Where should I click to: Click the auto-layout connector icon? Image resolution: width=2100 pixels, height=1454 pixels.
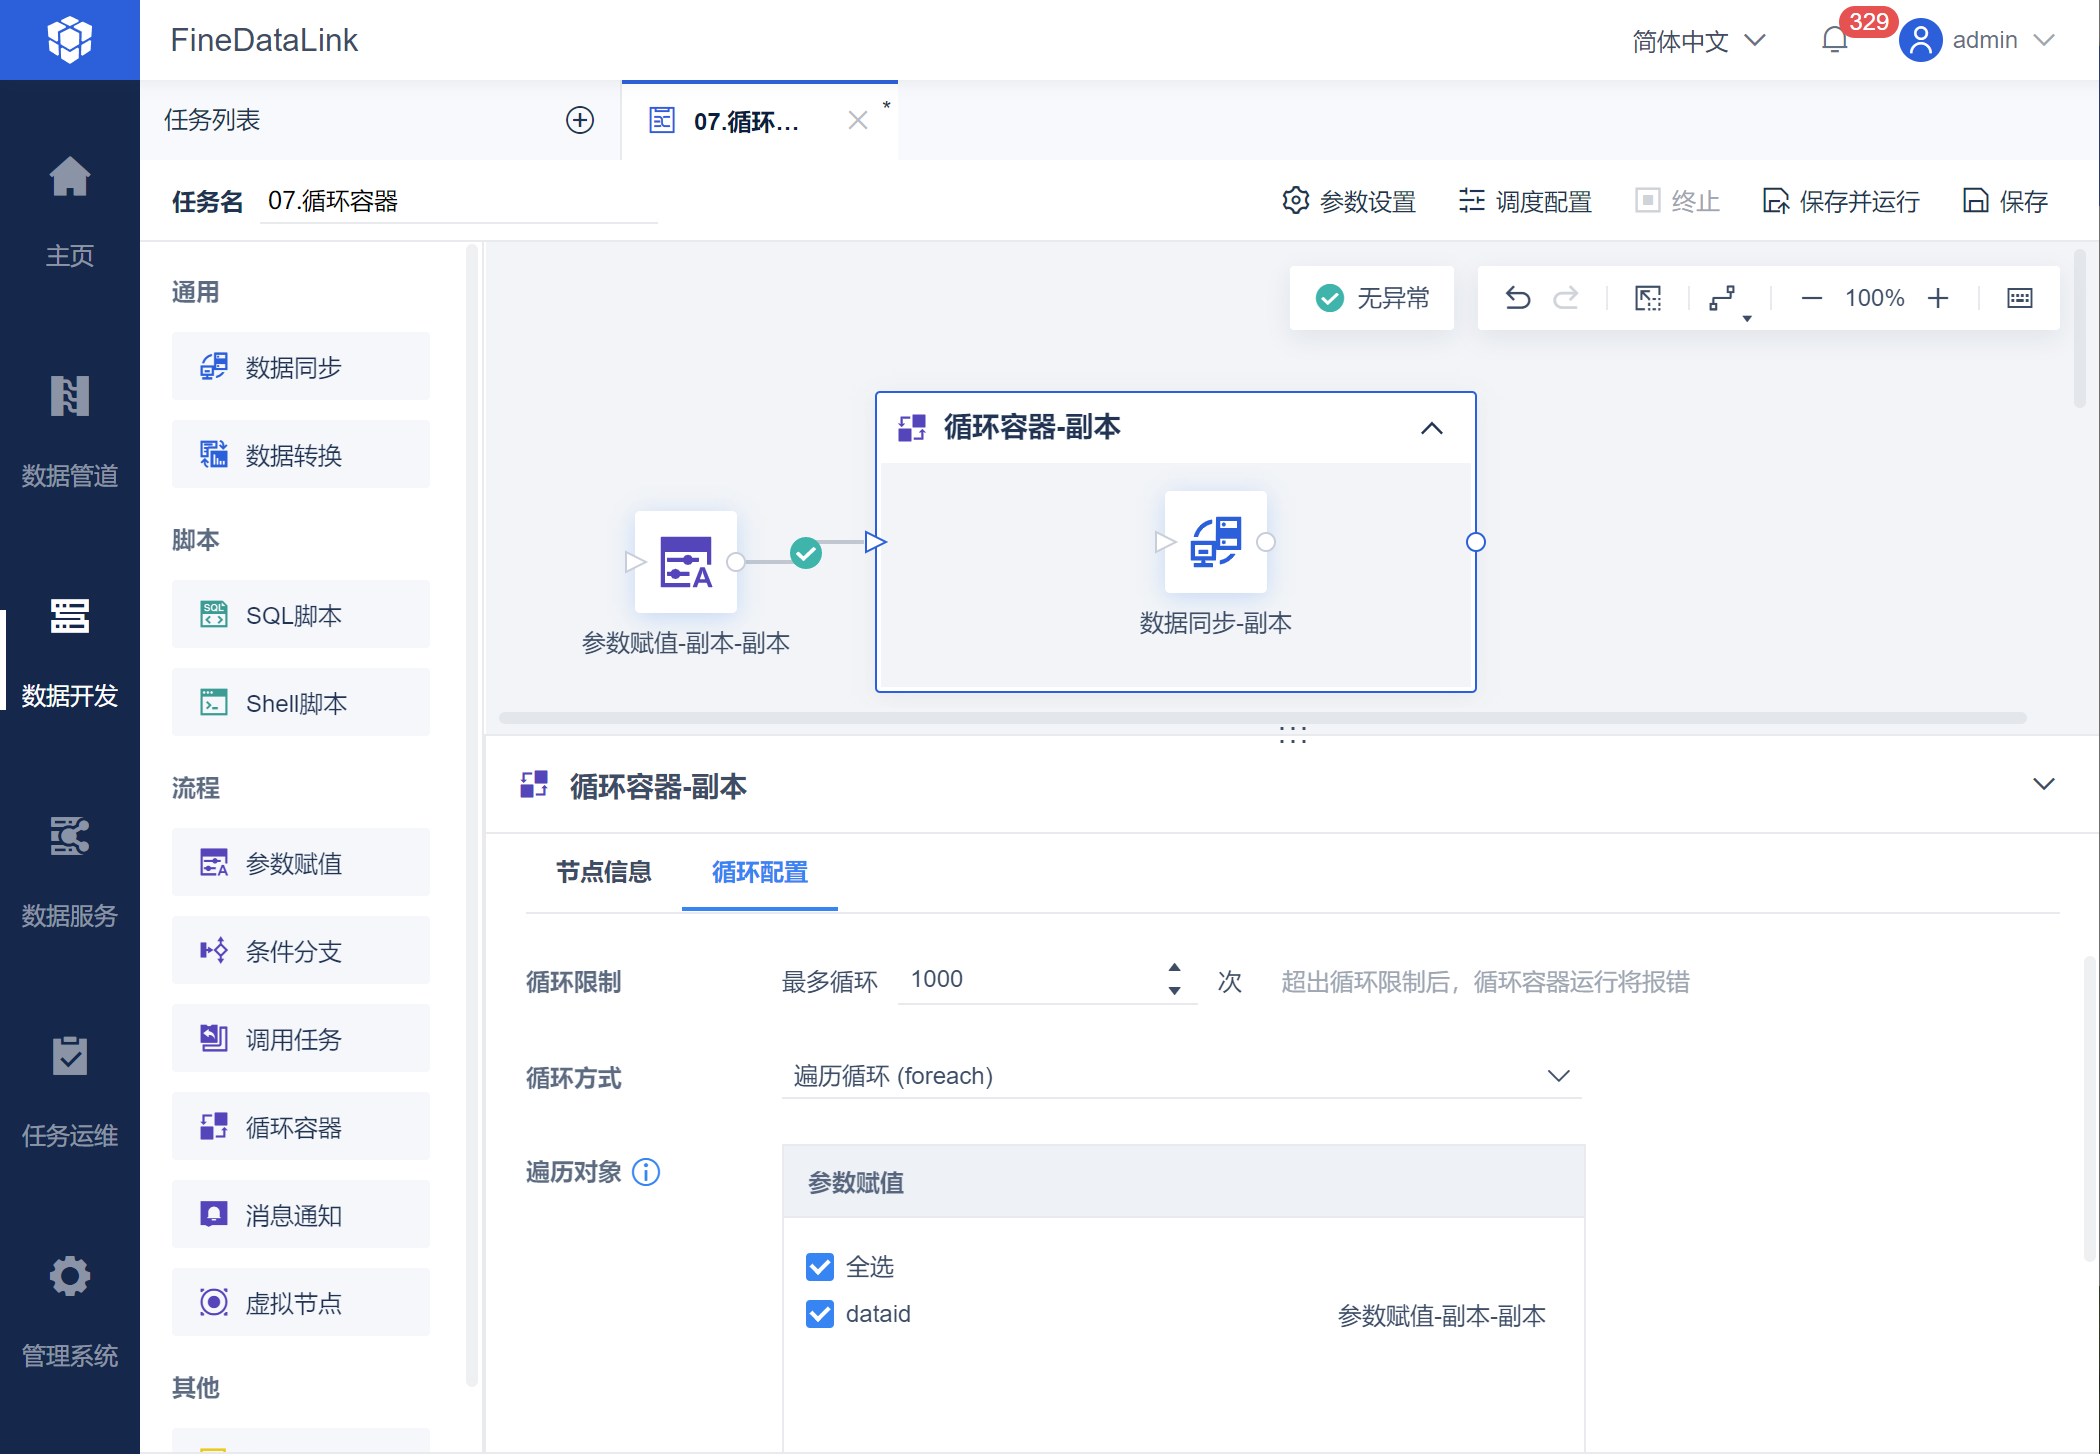click(1722, 298)
